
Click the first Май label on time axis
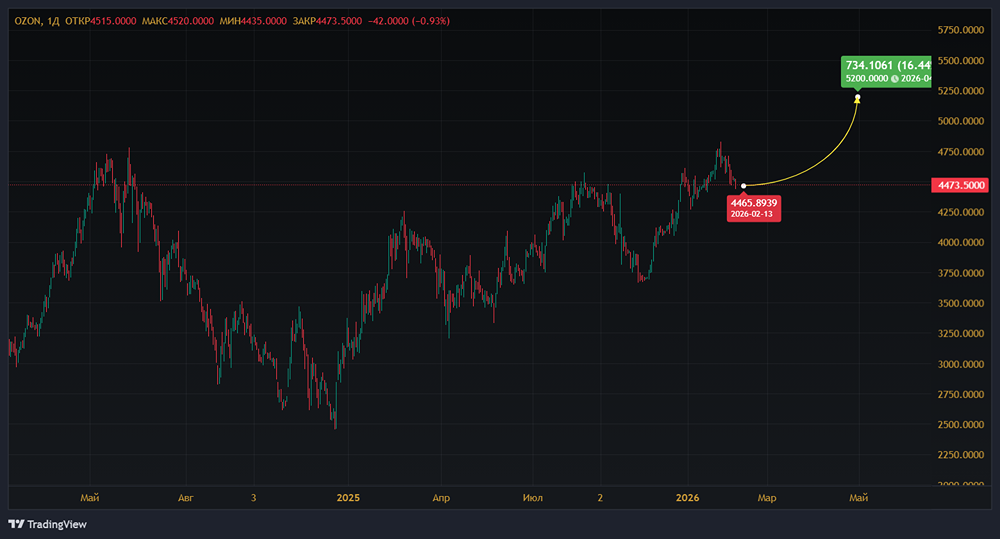point(90,498)
